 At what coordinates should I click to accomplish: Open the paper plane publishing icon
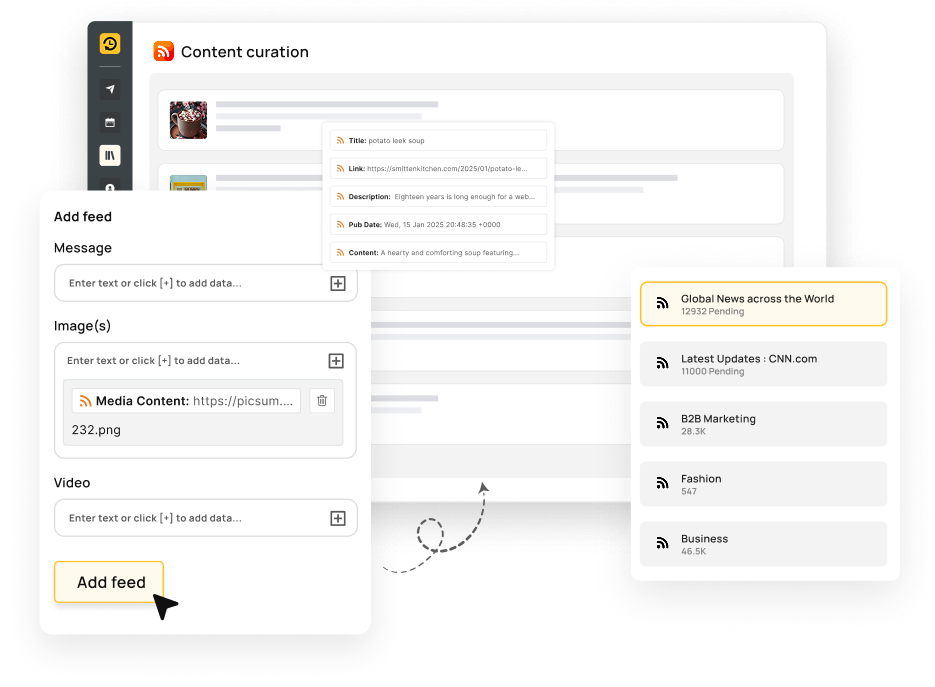click(x=110, y=88)
